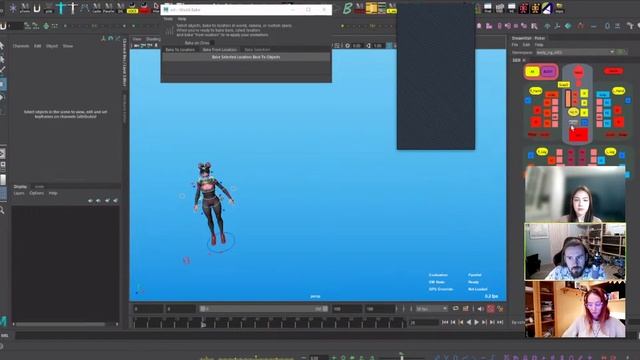Image resolution: width=640 pixels, height=360 pixels.
Task: Click the green B shelf icon
Action: pos(347,7)
